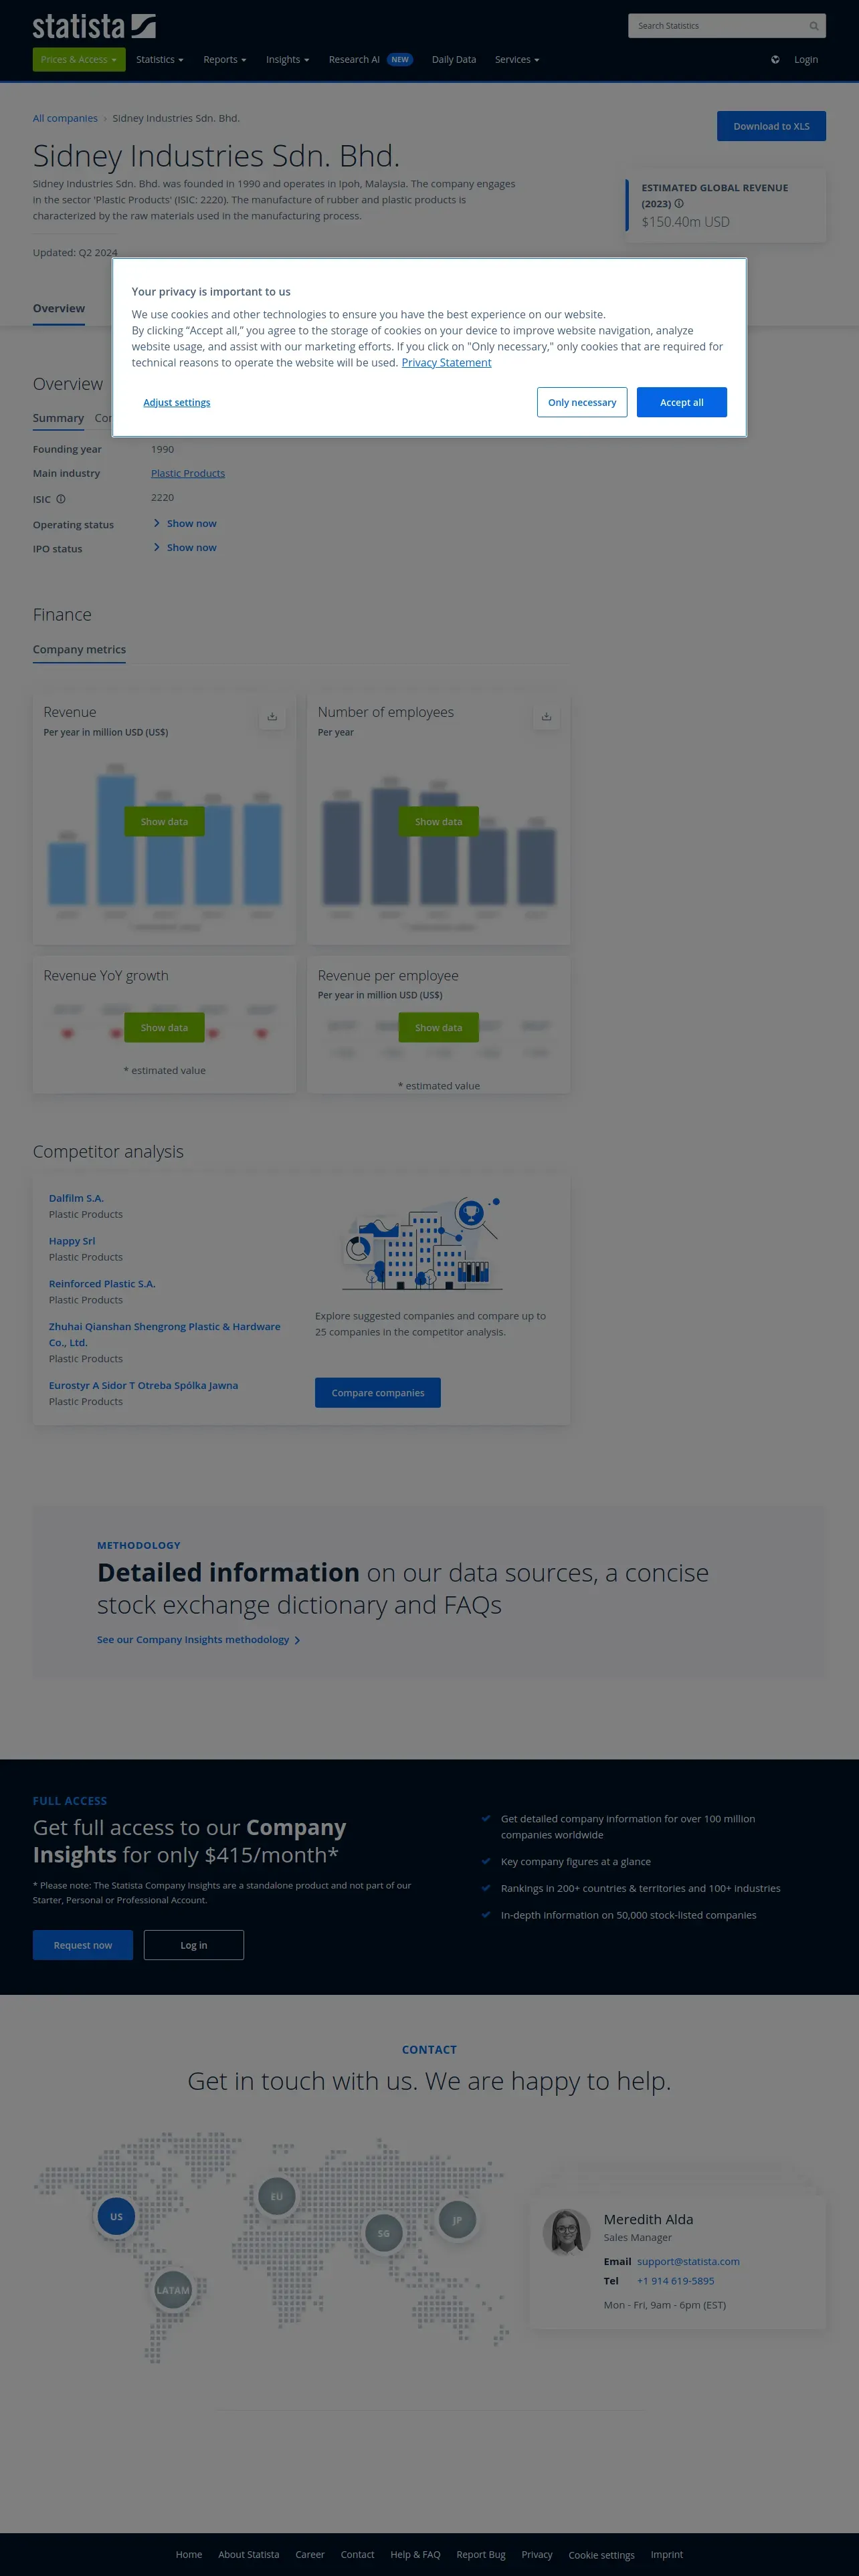Expand Operating status Show now
The height and width of the screenshot is (2576, 859).
[x=185, y=524]
